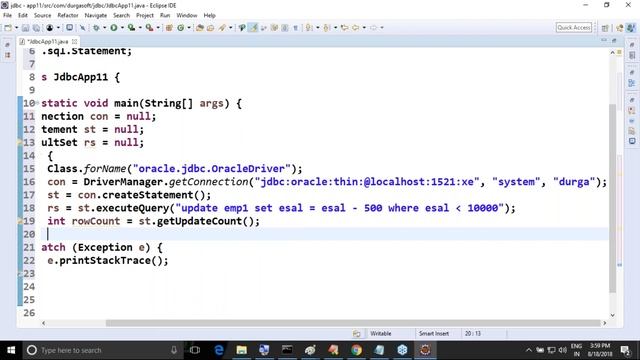Open the Edit menu

click(x=23, y=16)
